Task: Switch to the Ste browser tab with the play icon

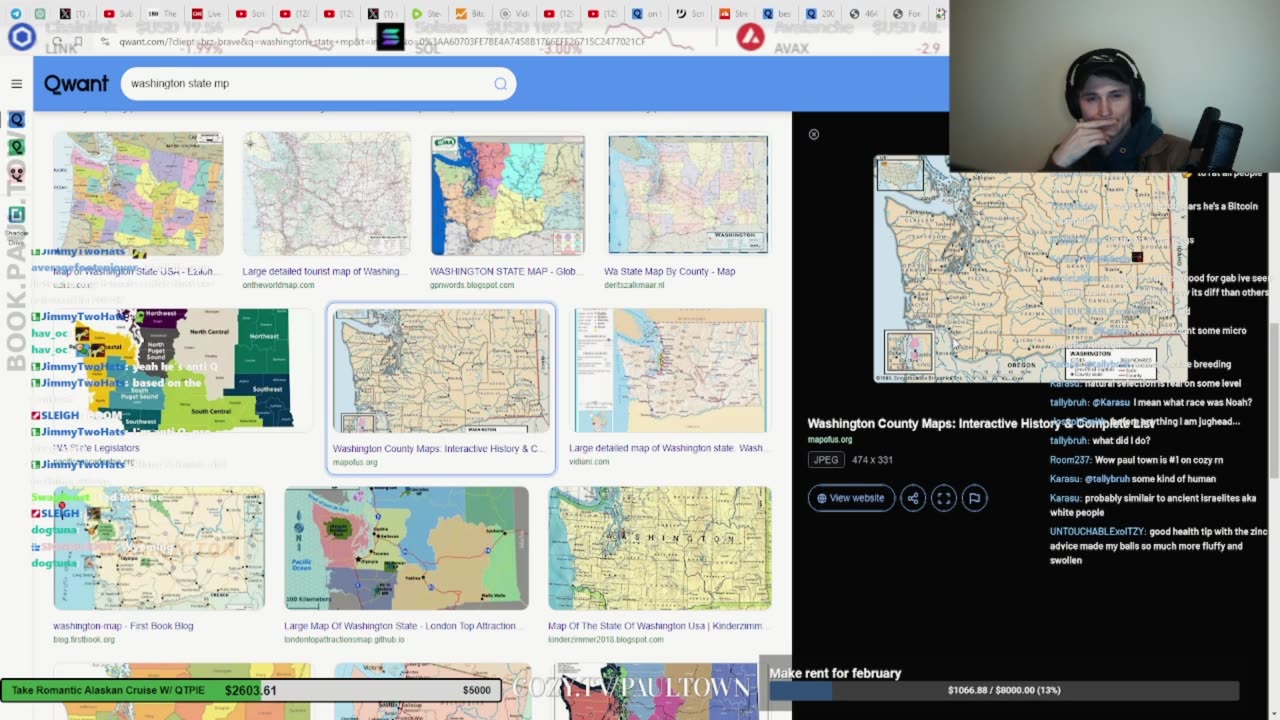Action: [x=425, y=14]
